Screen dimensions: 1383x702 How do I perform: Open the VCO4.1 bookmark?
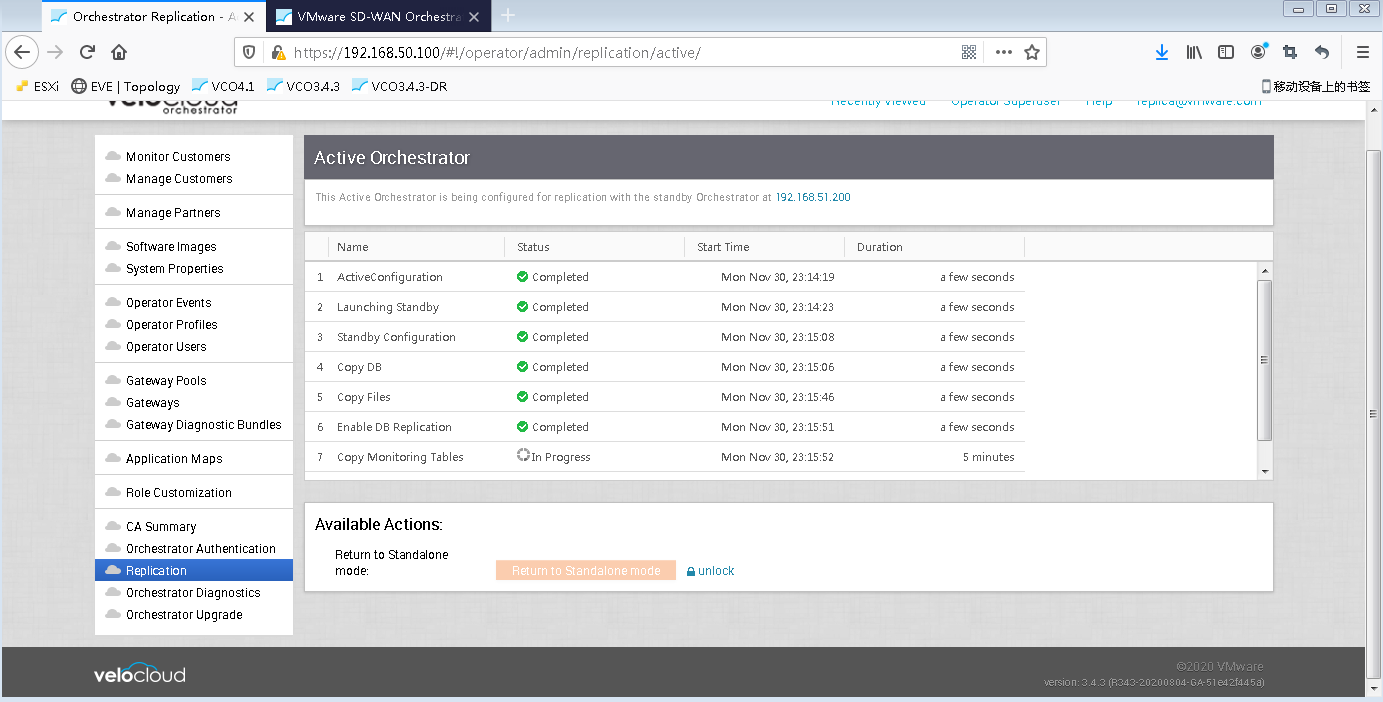click(x=222, y=86)
